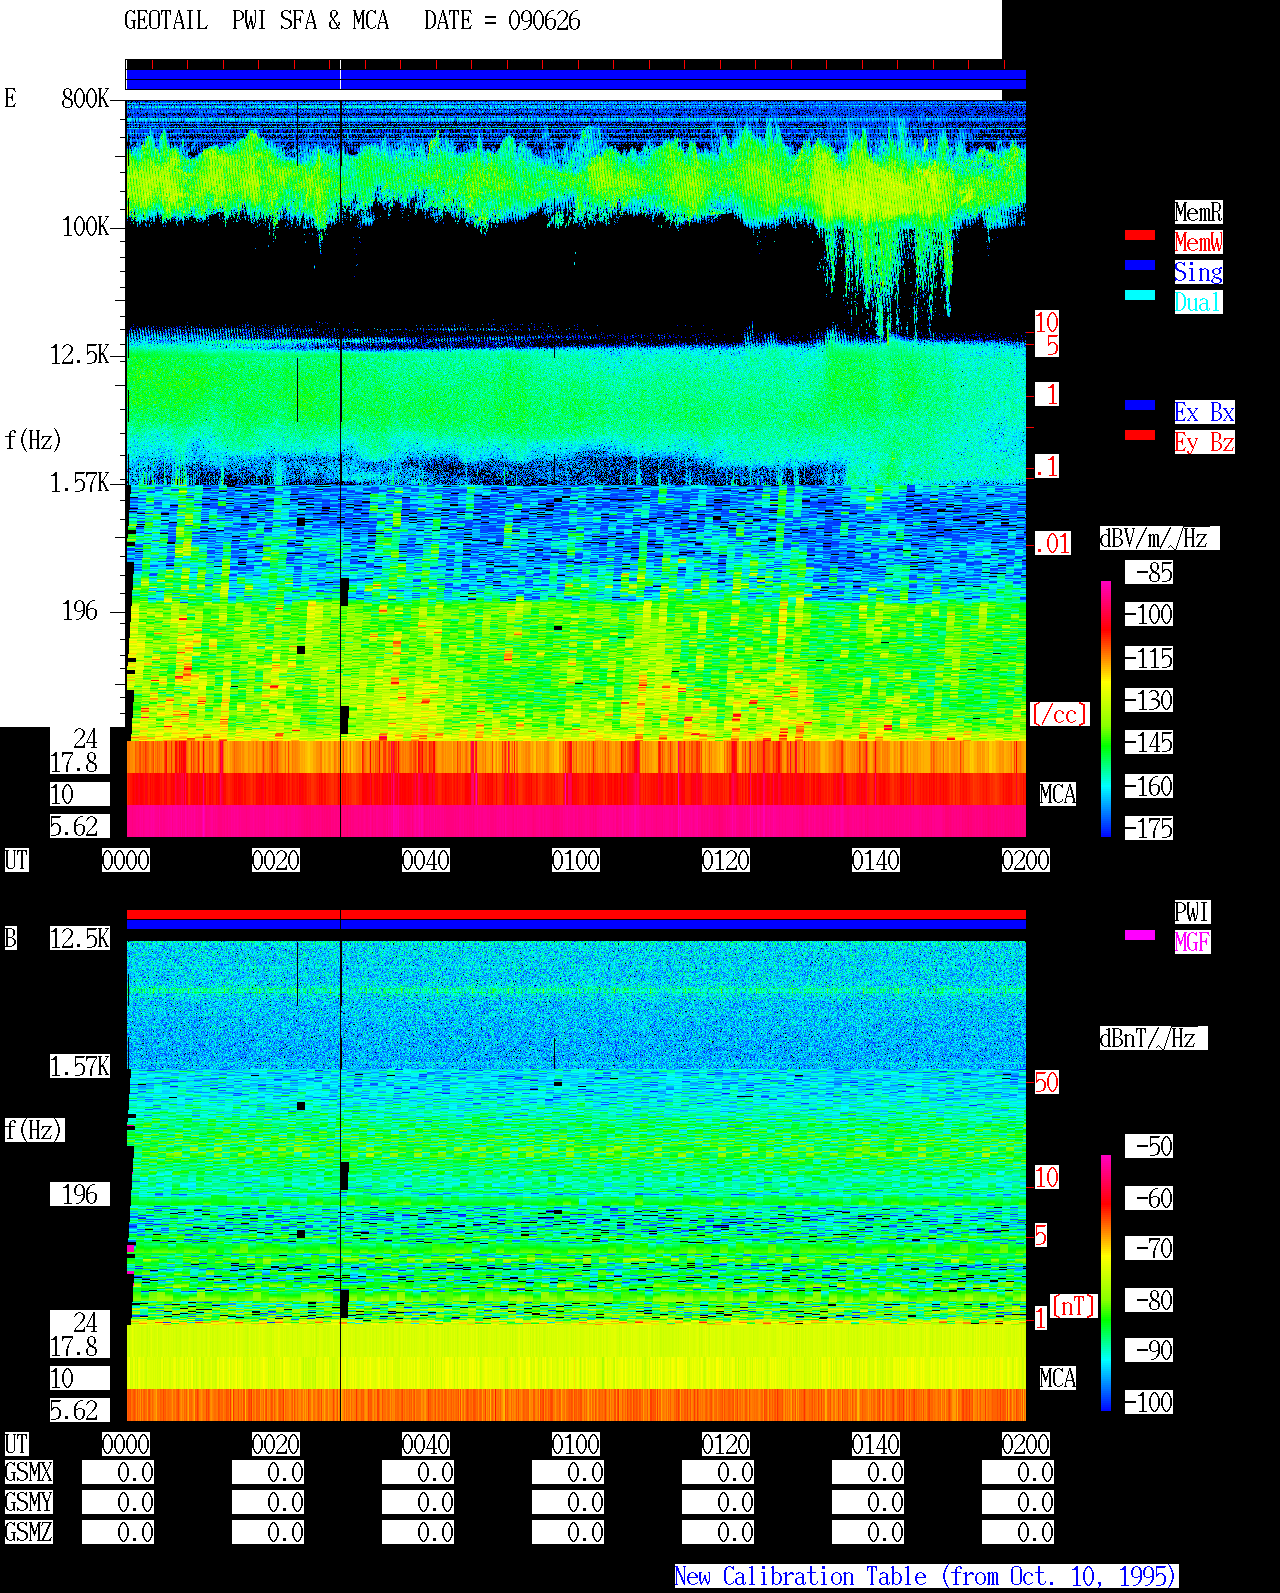Click the red Ey Bz legend swatch
This screenshot has height=1593, width=1280.
pyautogui.click(x=1140, y=435)
